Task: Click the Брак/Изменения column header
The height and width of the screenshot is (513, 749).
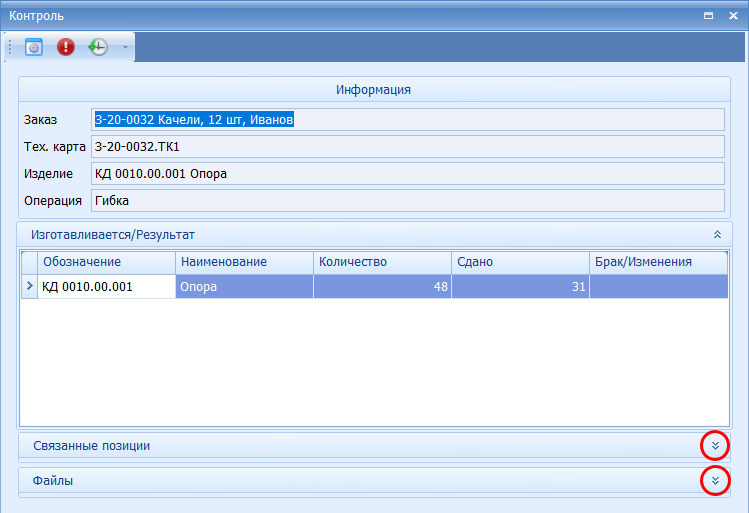Action: coord(658,262)
